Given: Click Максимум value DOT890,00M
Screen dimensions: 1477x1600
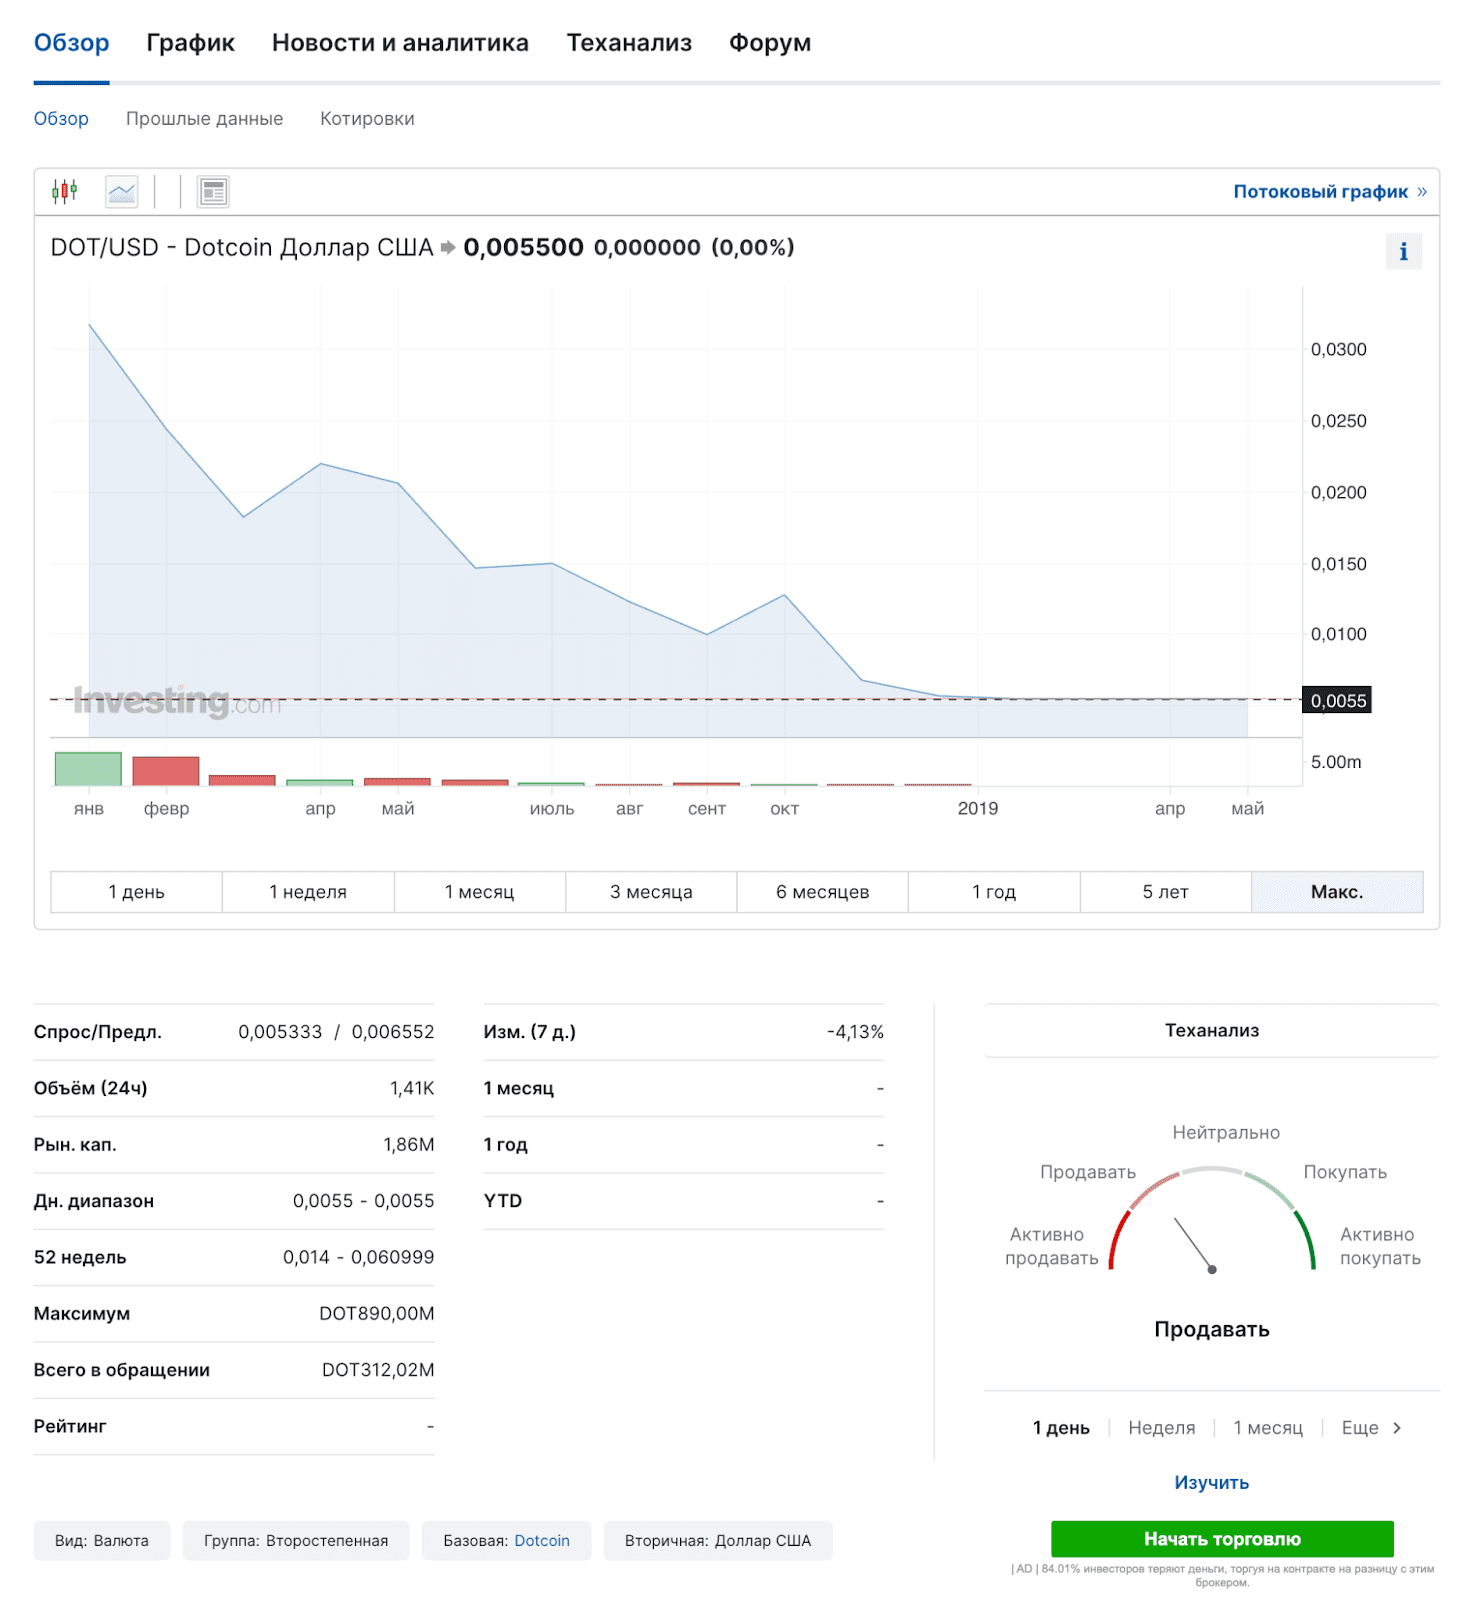Looking at the screenshot, I should (377, 1314).
